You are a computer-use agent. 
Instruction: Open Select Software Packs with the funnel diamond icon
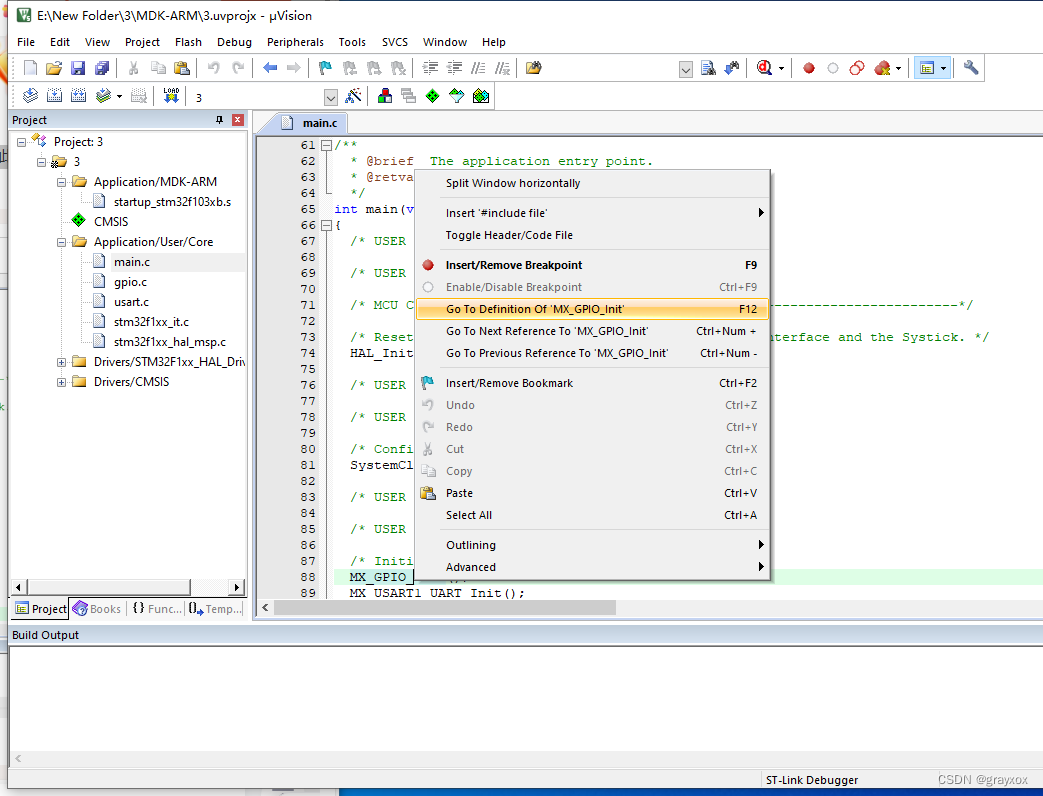coord(456,96)
